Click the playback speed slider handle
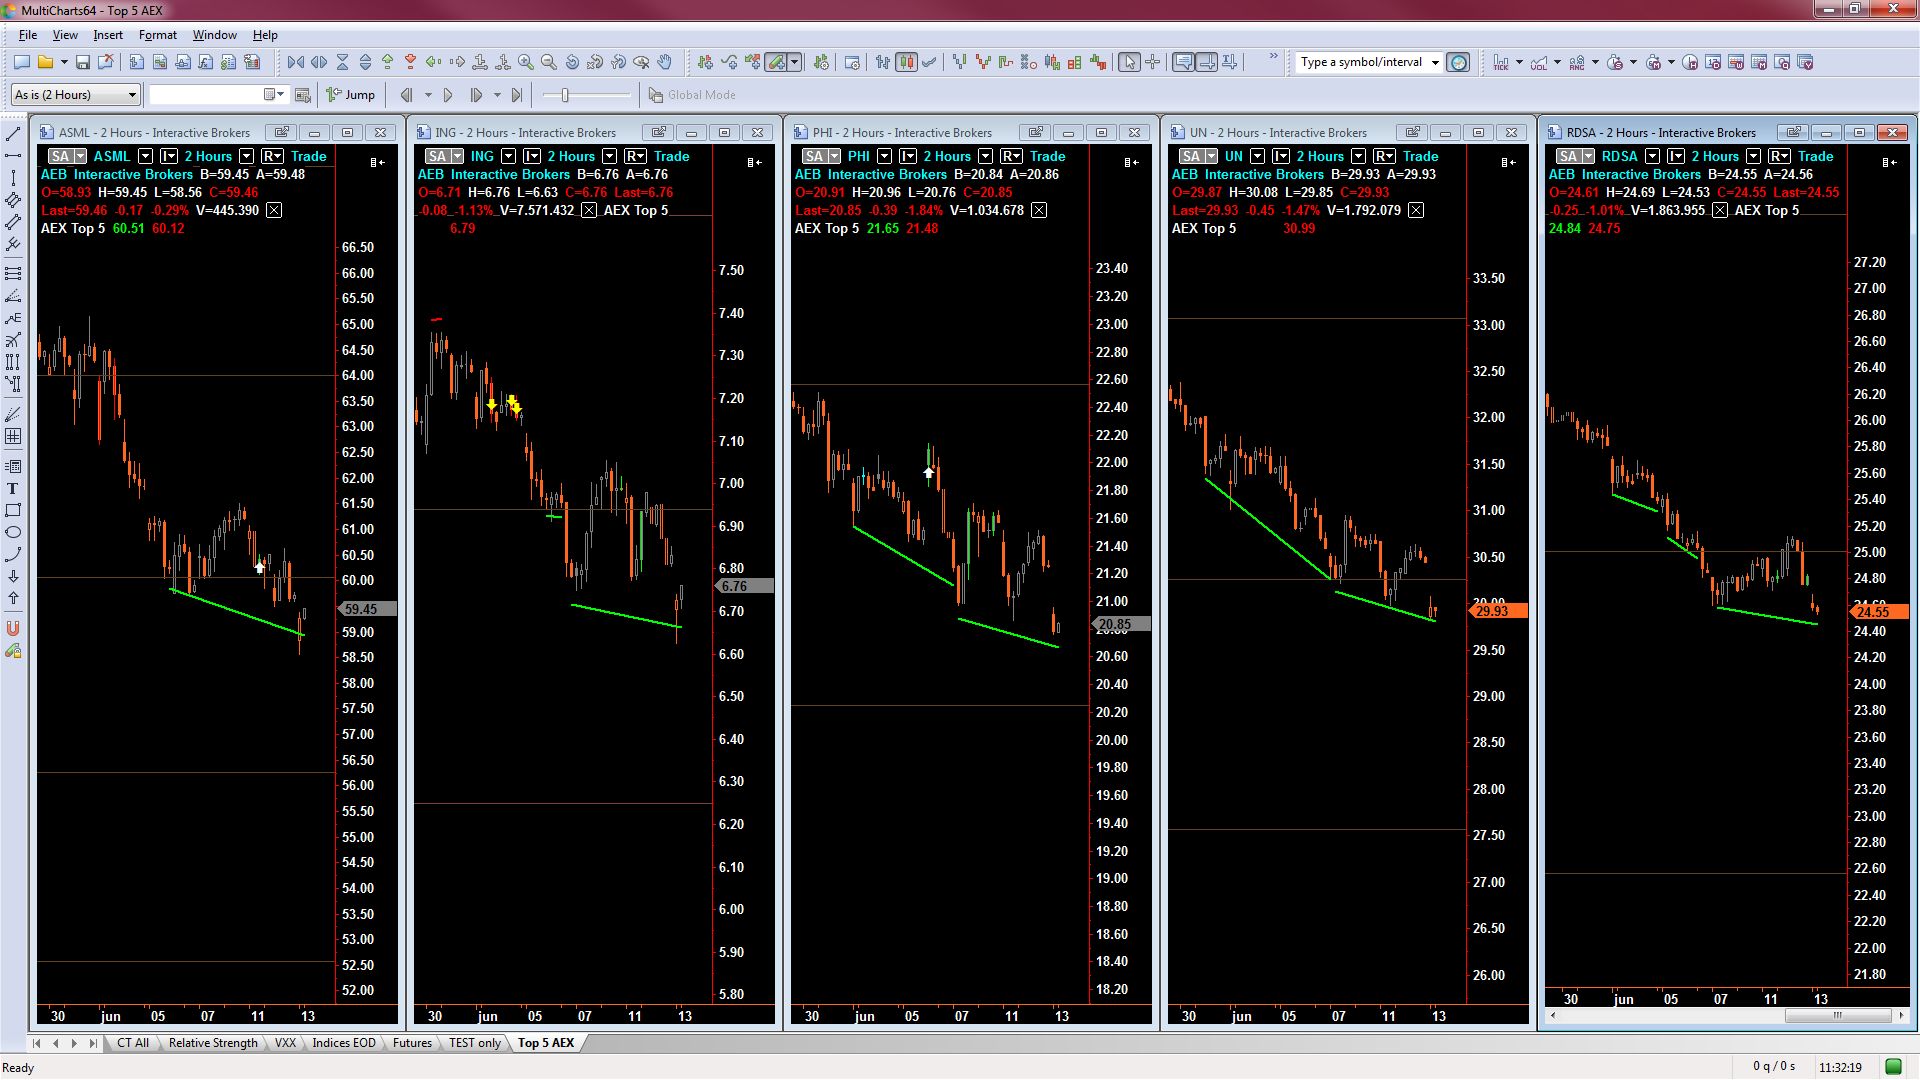This screenshot has height=1080, width=1920. click(565, 95)
